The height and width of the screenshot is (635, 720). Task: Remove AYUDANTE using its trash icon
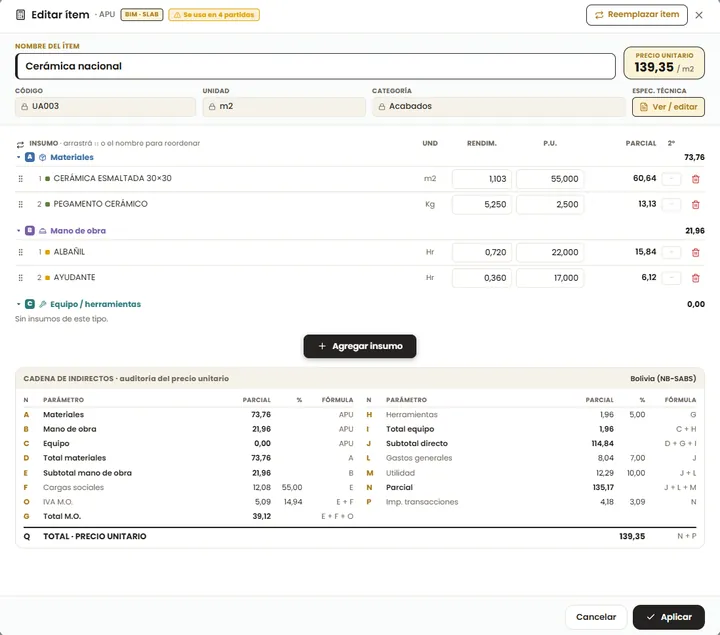[x=695, y=278]
